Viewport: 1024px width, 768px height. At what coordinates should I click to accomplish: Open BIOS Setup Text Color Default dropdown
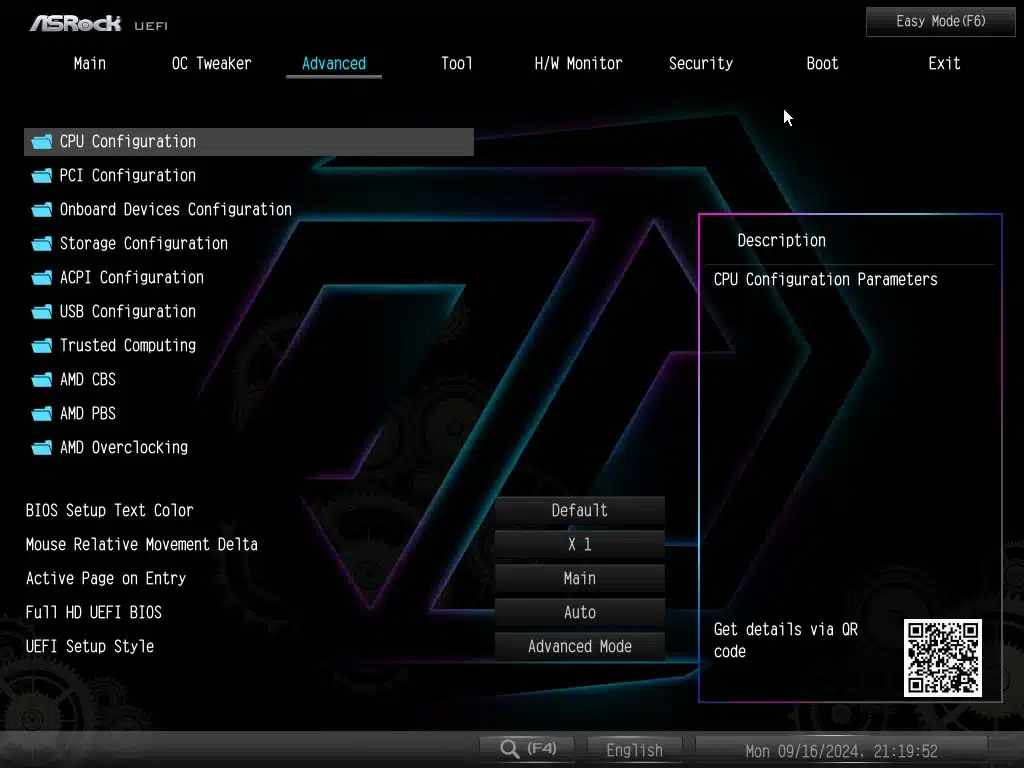click(579, 510)
